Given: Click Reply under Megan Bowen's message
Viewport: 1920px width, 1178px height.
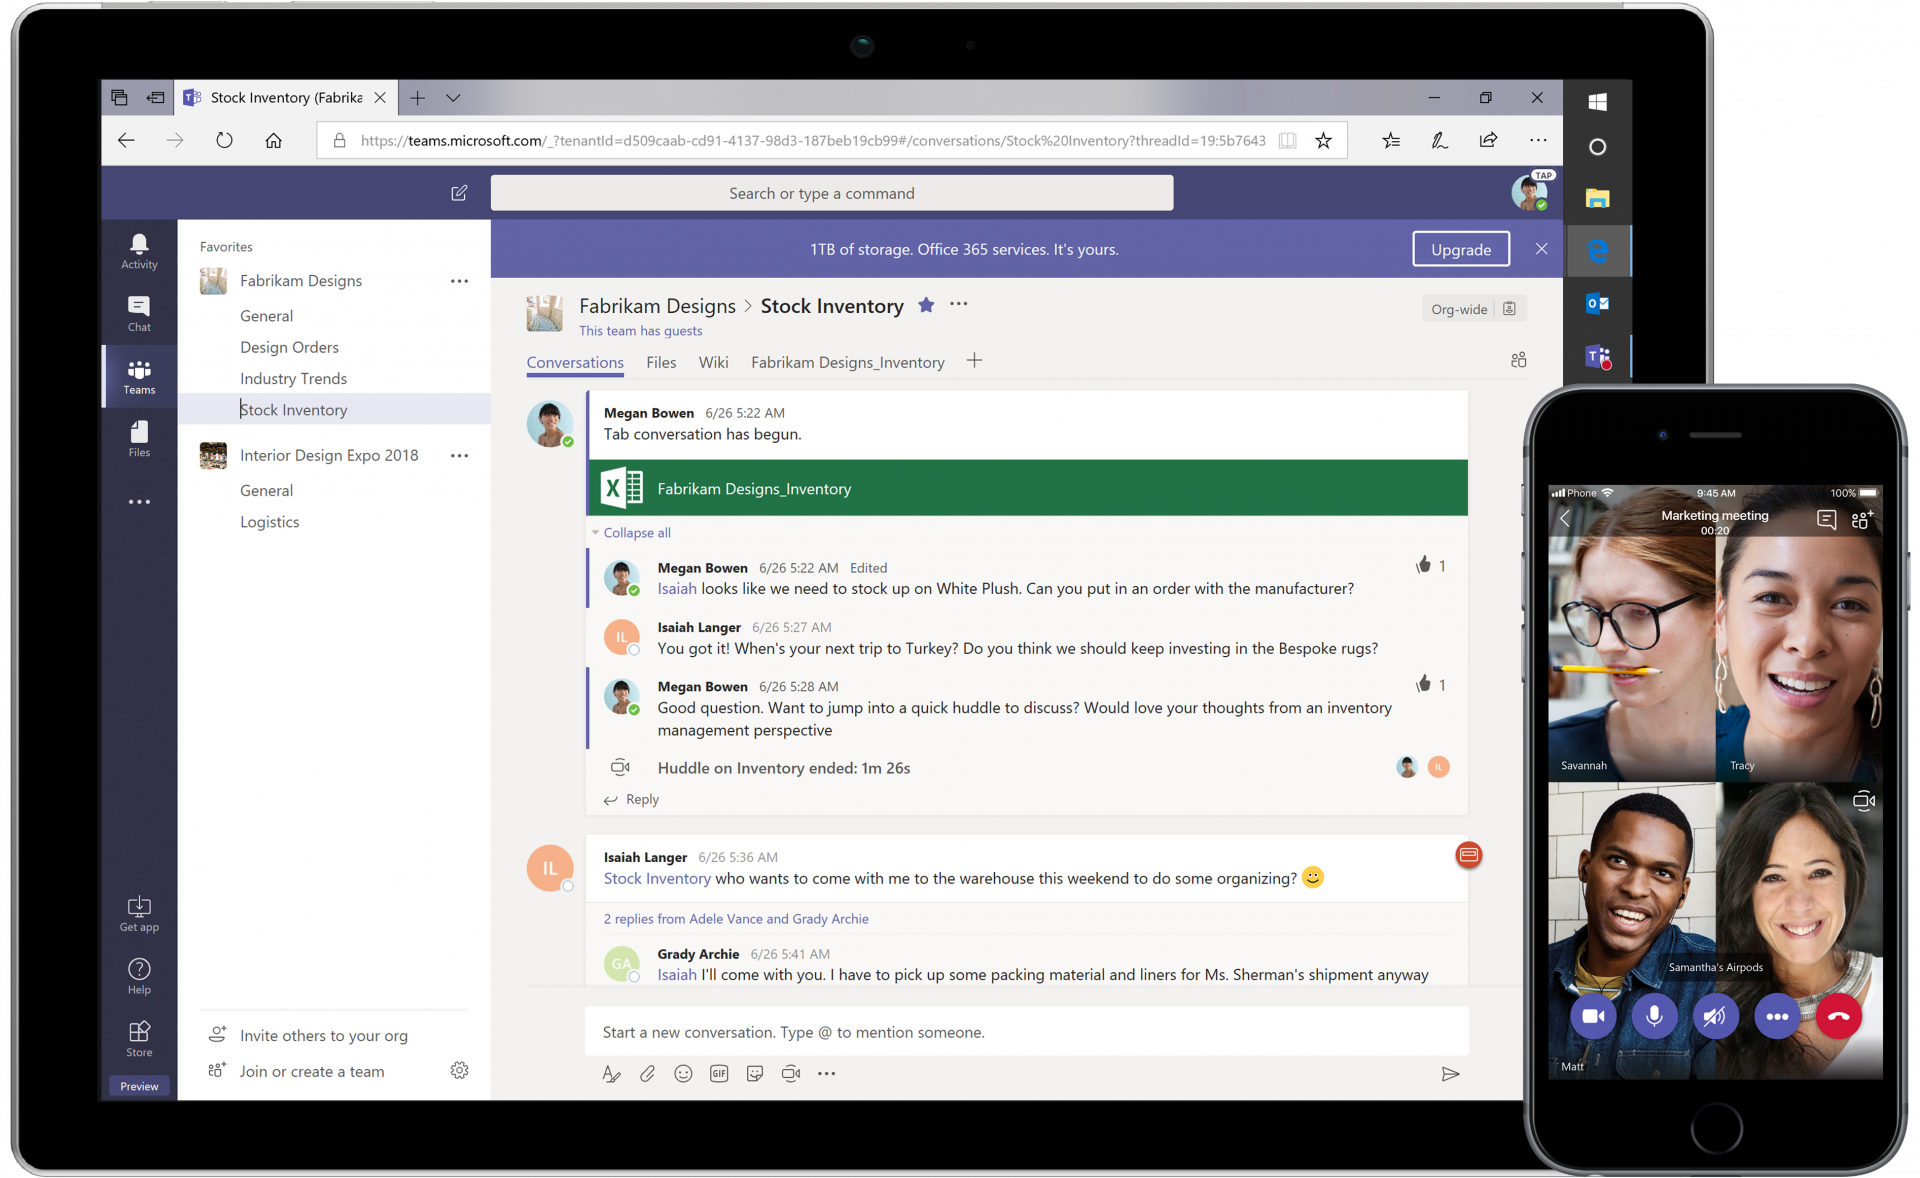Looking at the screenshot, I should click(x=643, y=797).
